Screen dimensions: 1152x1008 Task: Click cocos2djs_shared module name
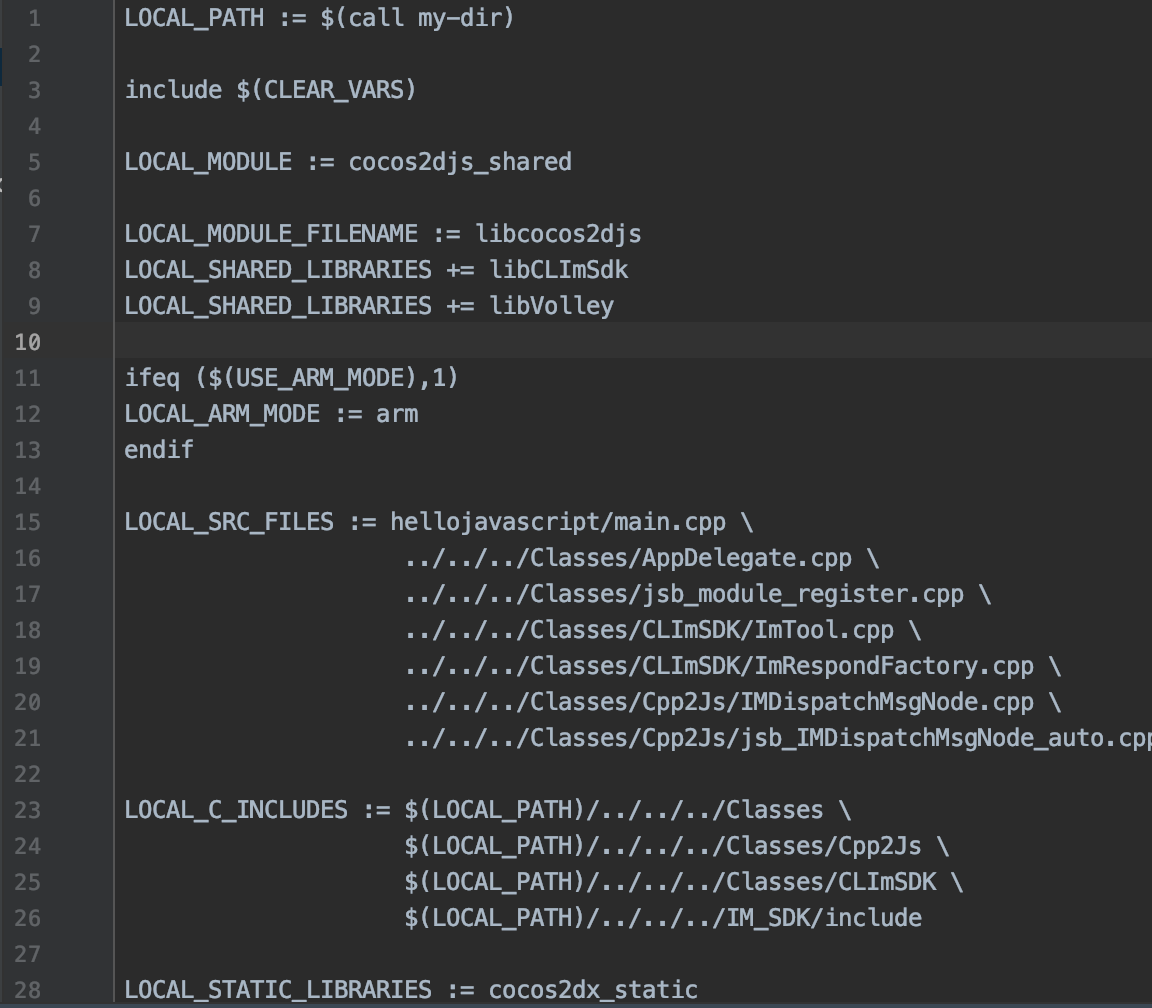(460, 162)
